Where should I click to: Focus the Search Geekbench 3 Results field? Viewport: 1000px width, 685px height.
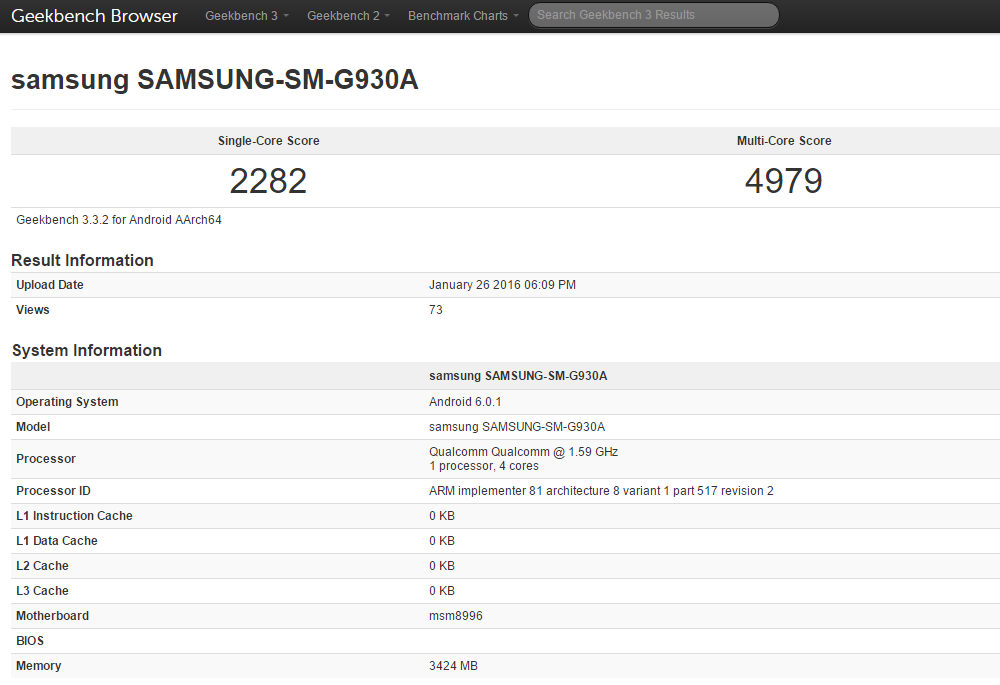click(654, 15)
